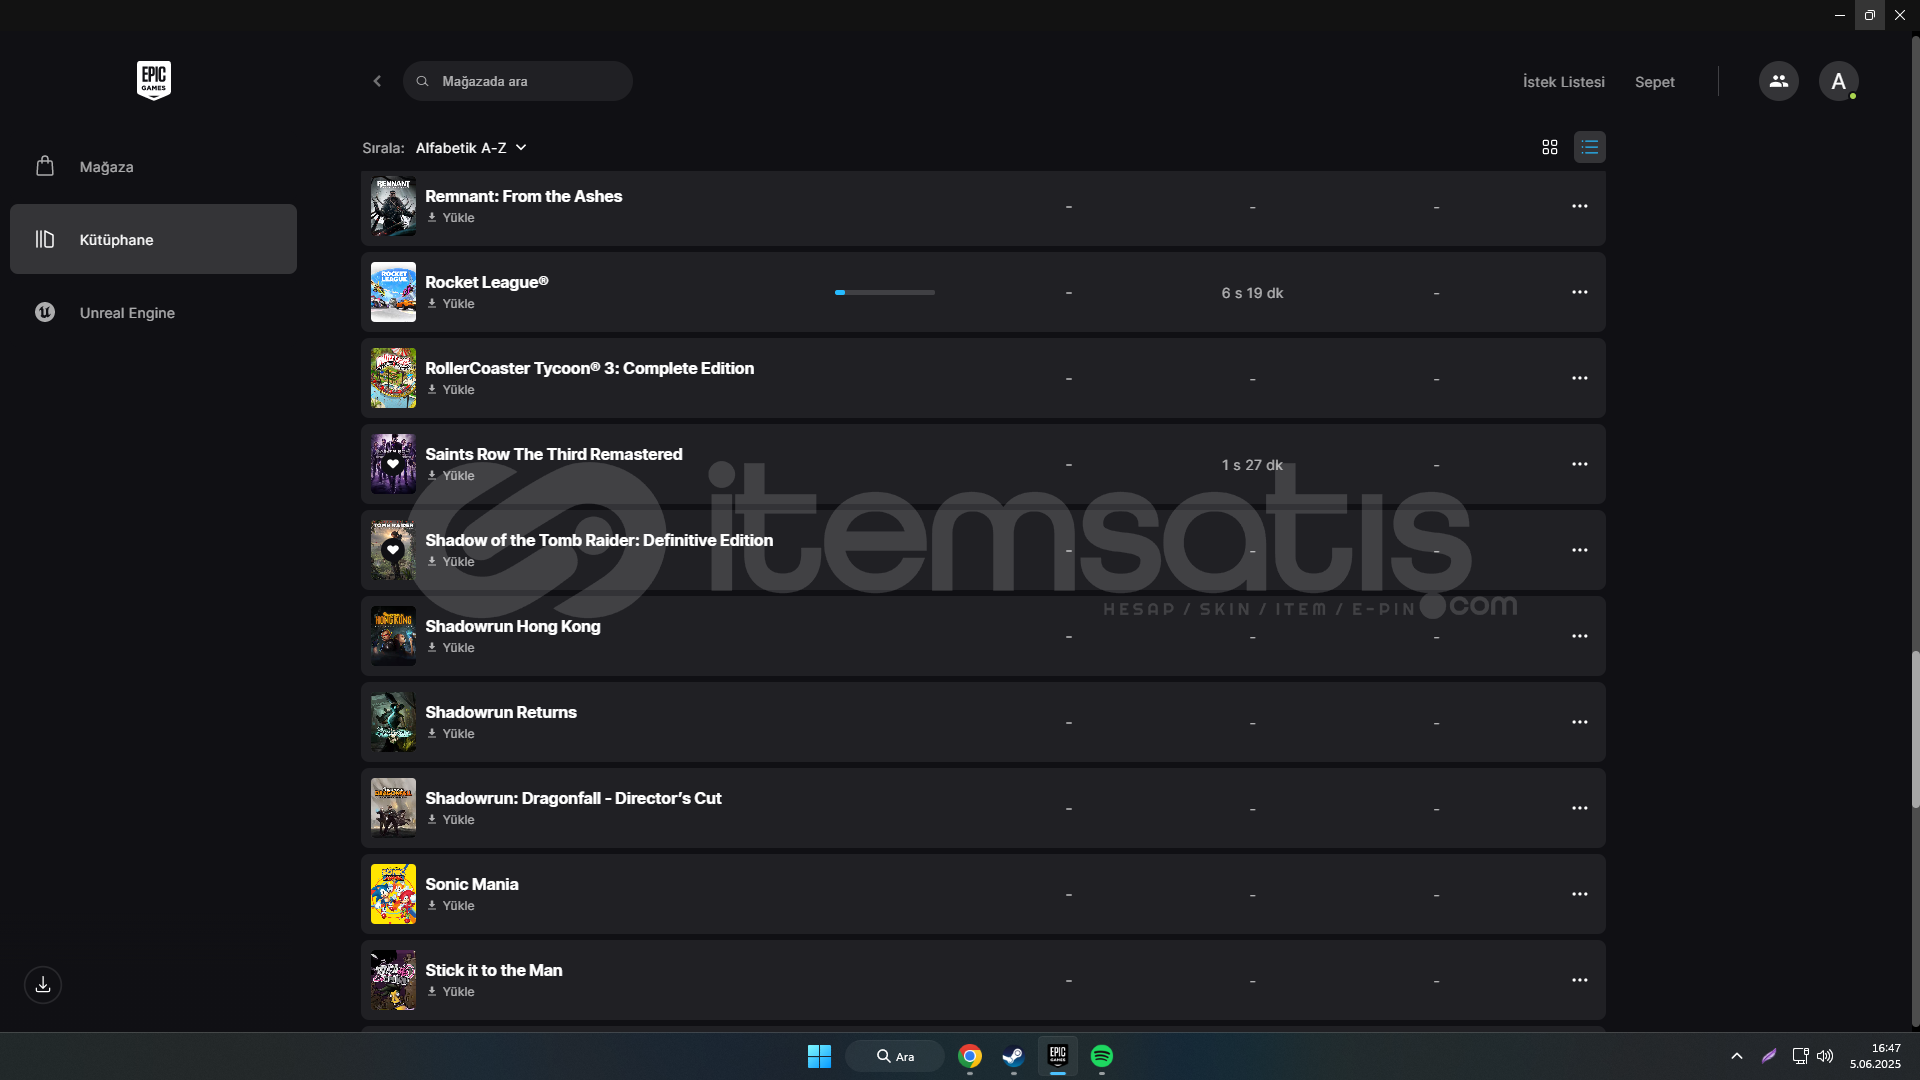
Task: Switch to grid view layout
Action: [1549, 147]
